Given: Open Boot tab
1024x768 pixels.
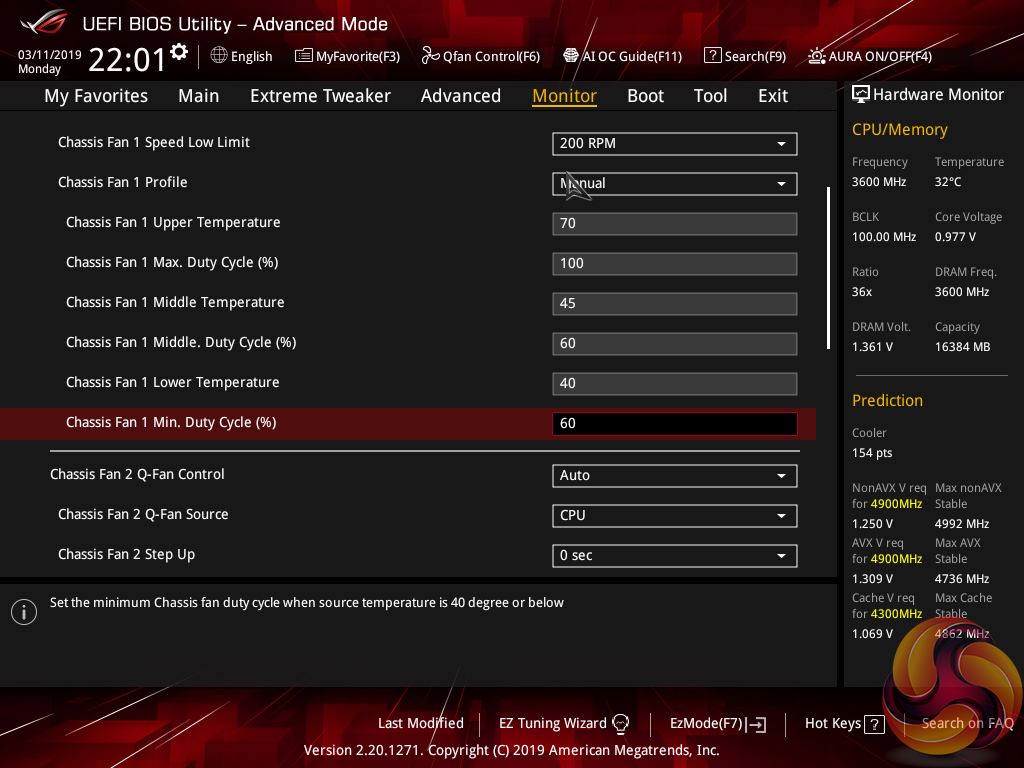Looking at the screenshot, I should click(645, 96).
